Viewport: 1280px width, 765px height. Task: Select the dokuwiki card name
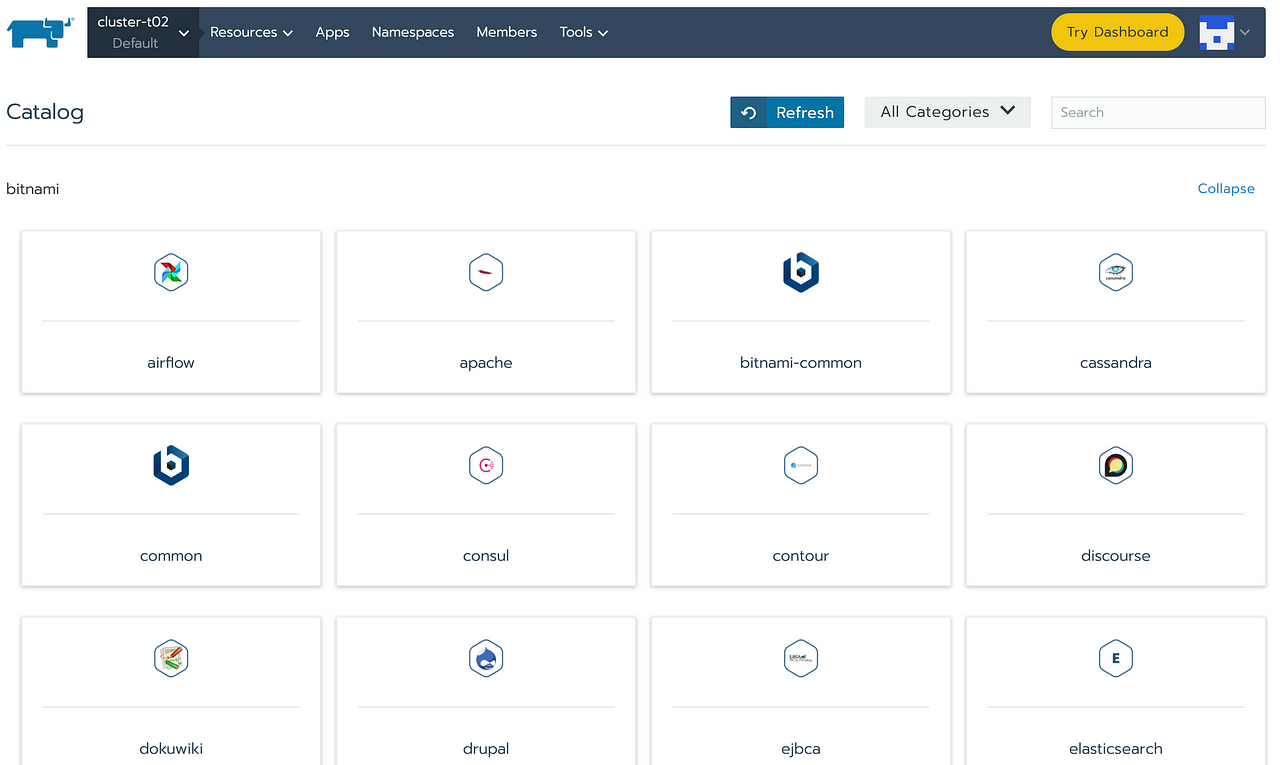171,749
